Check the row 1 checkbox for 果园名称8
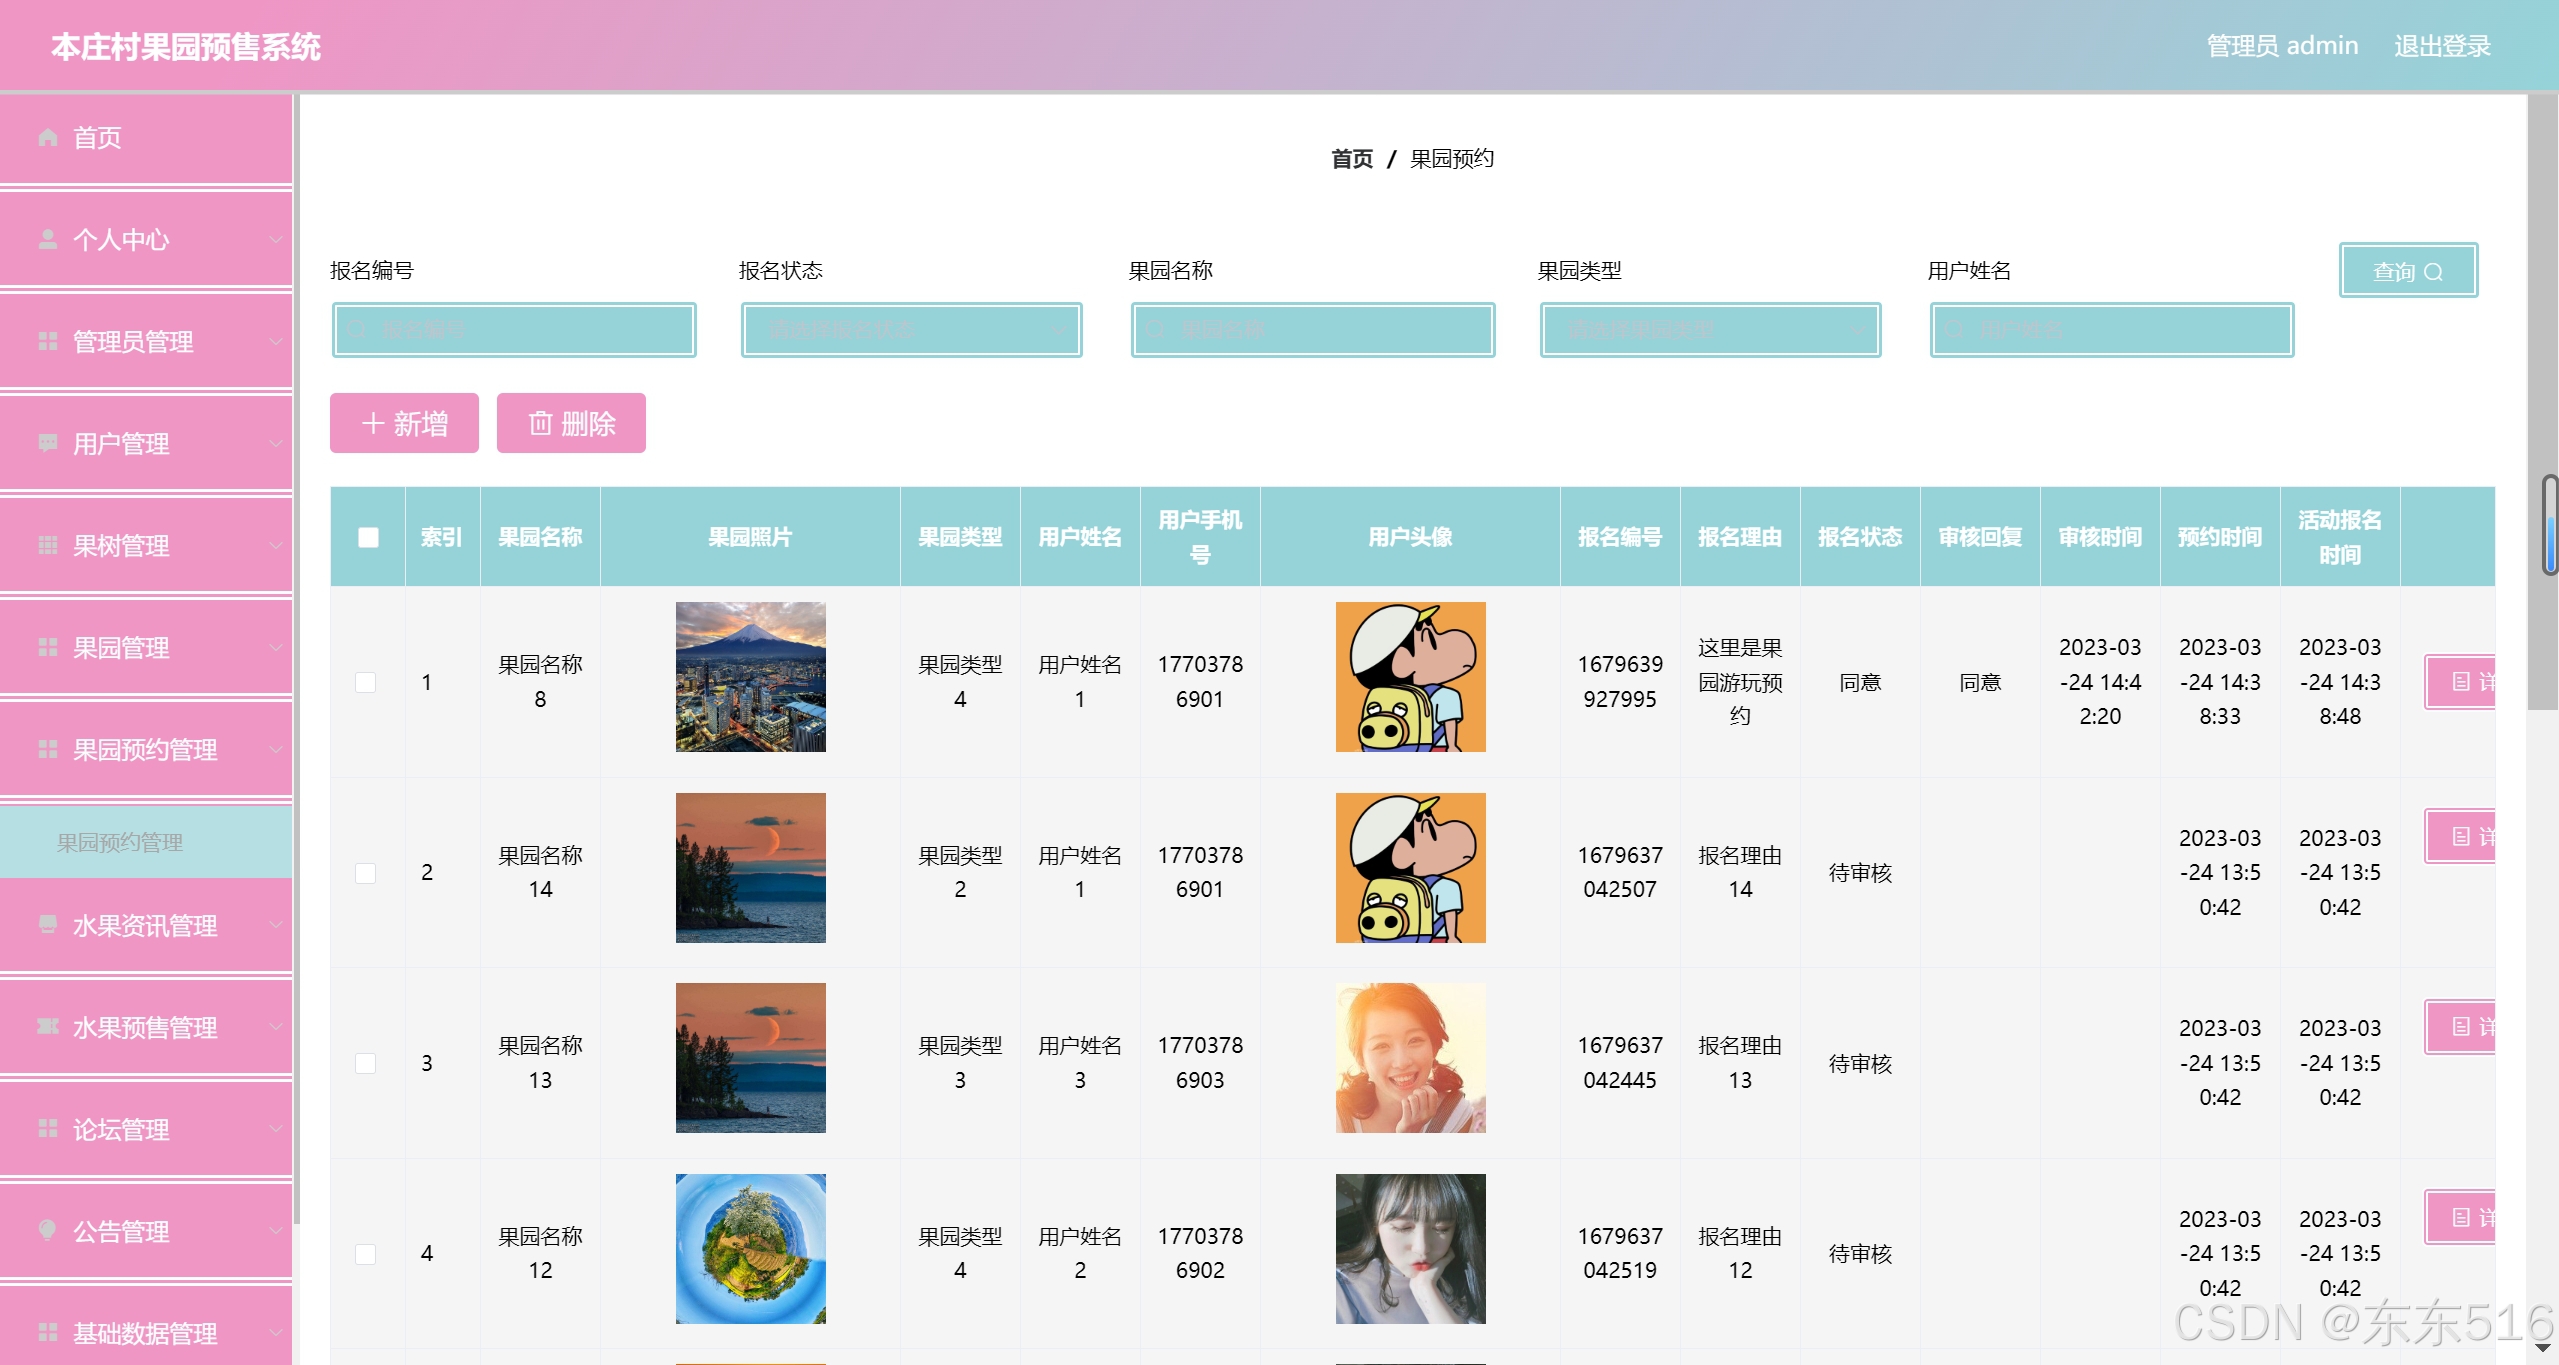 point(366,682)
